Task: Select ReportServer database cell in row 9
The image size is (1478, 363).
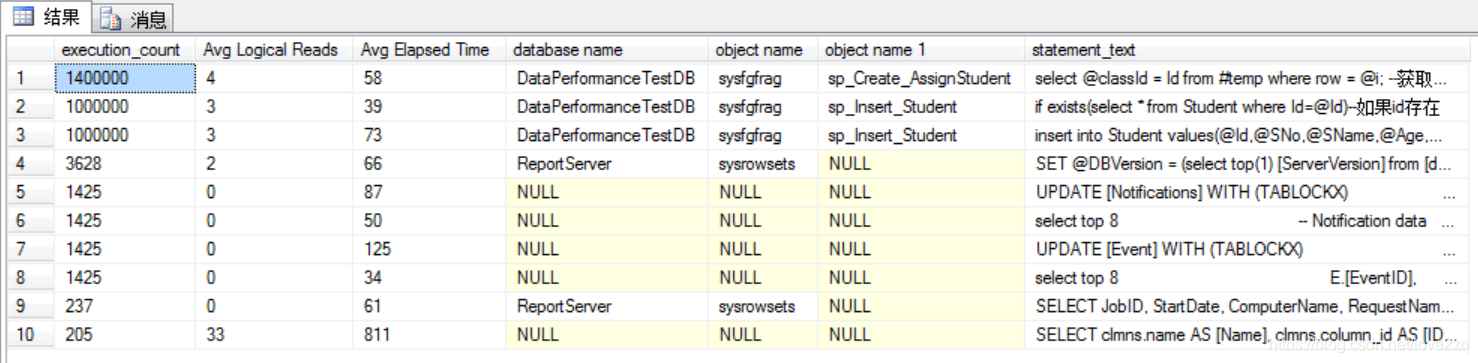Action: (607, 306)
